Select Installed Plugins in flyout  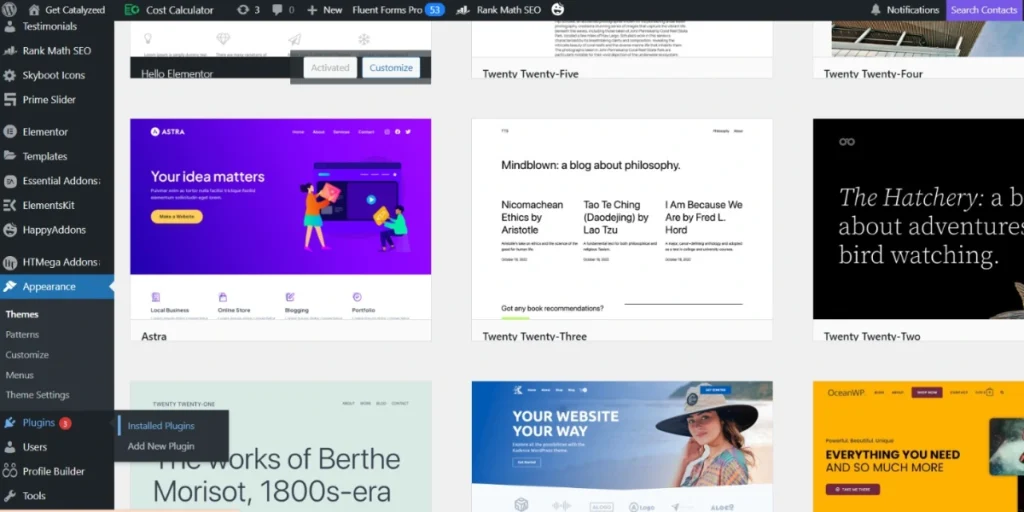pos(161,426)
